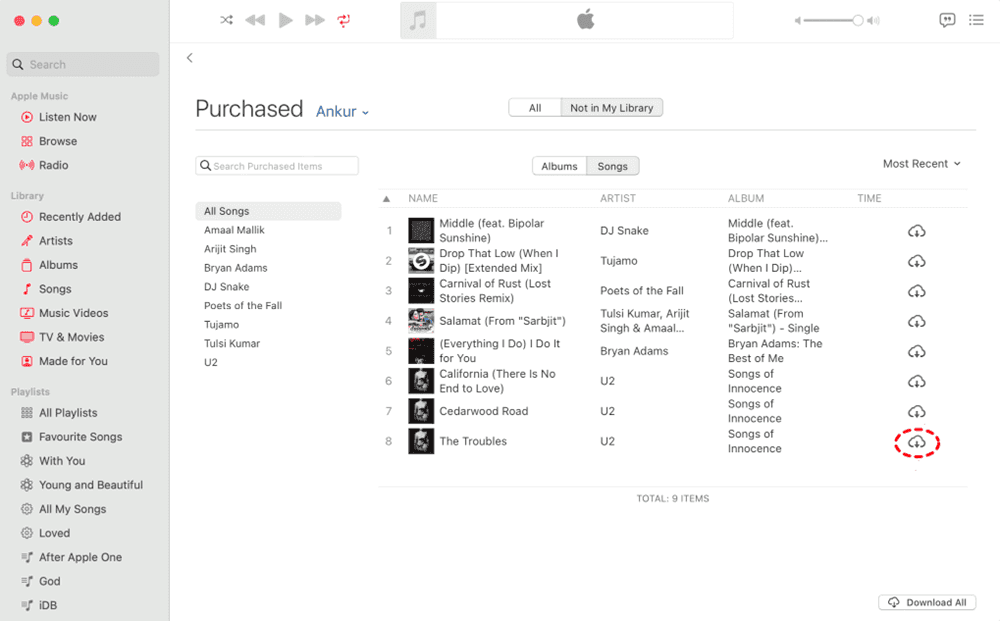Download Cedarwood Road from iCloud
Viewport: 1000px width, 621px height.
click(916, 412)
